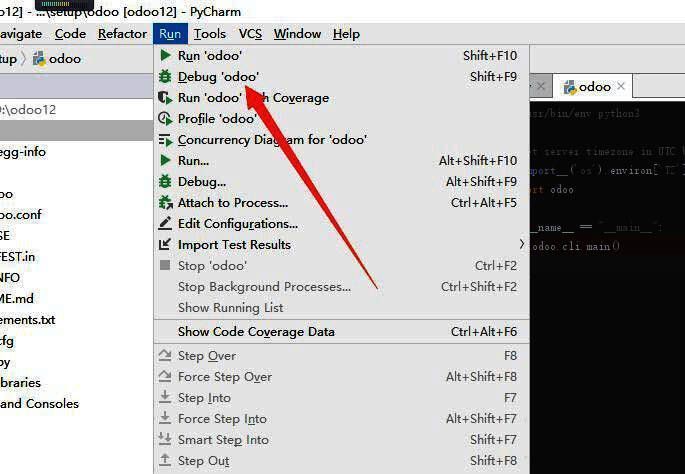Screen dimensions: 685x474
Task: Open the Help menu
Action: 346,34
